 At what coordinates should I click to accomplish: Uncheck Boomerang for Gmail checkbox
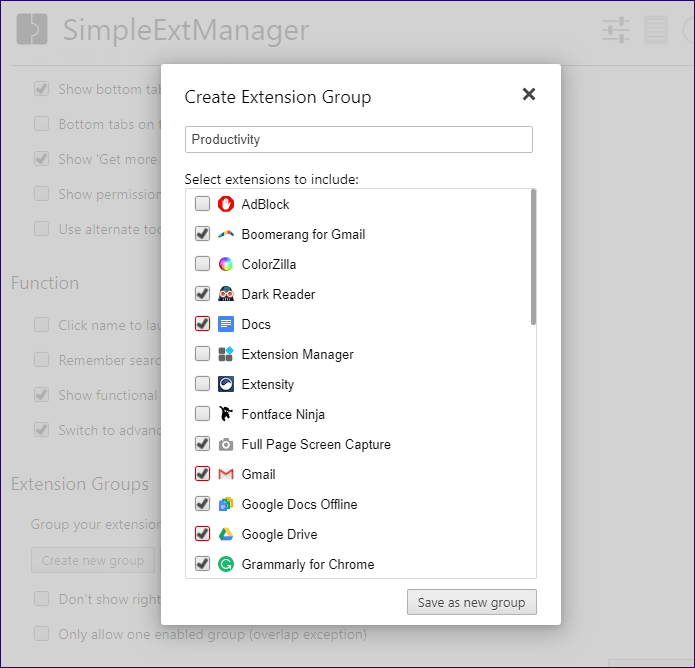coord(203,234)
